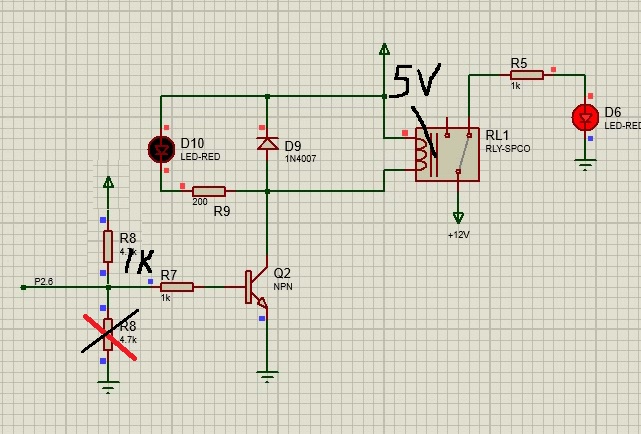This screenshot has height=434, width=641.
Task: Select resistor R5 near the relay
Action: click(x=526, y=75)
